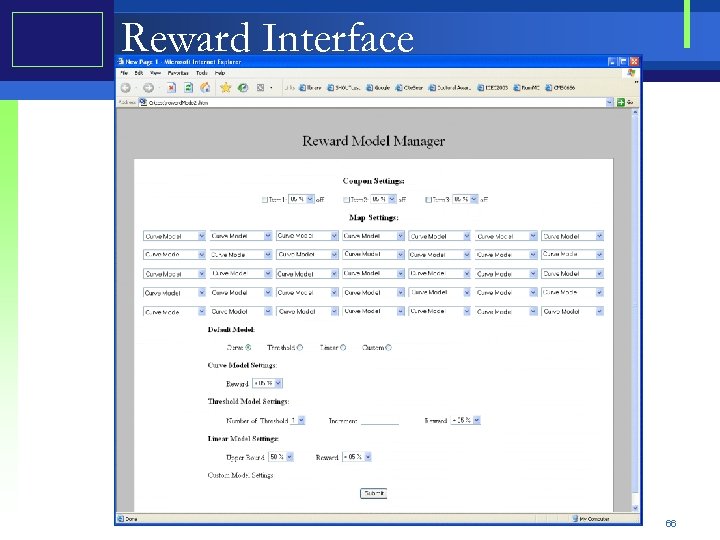Click the "Map Settings:" label
The image size is (720, 540).
(x=373, y=218)
